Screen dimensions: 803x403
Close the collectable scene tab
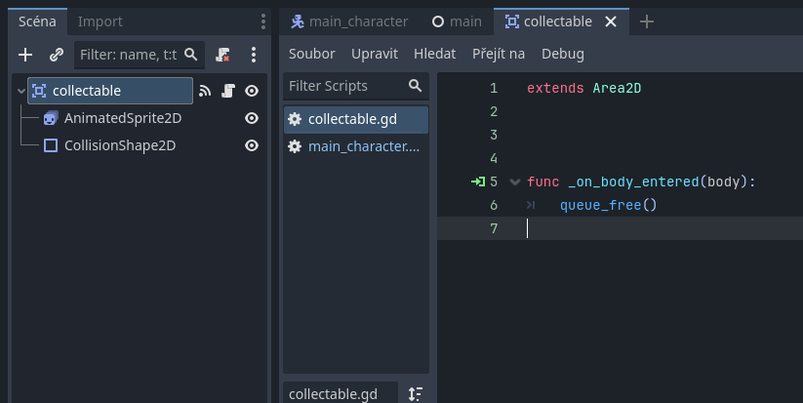tap(610, 22)
